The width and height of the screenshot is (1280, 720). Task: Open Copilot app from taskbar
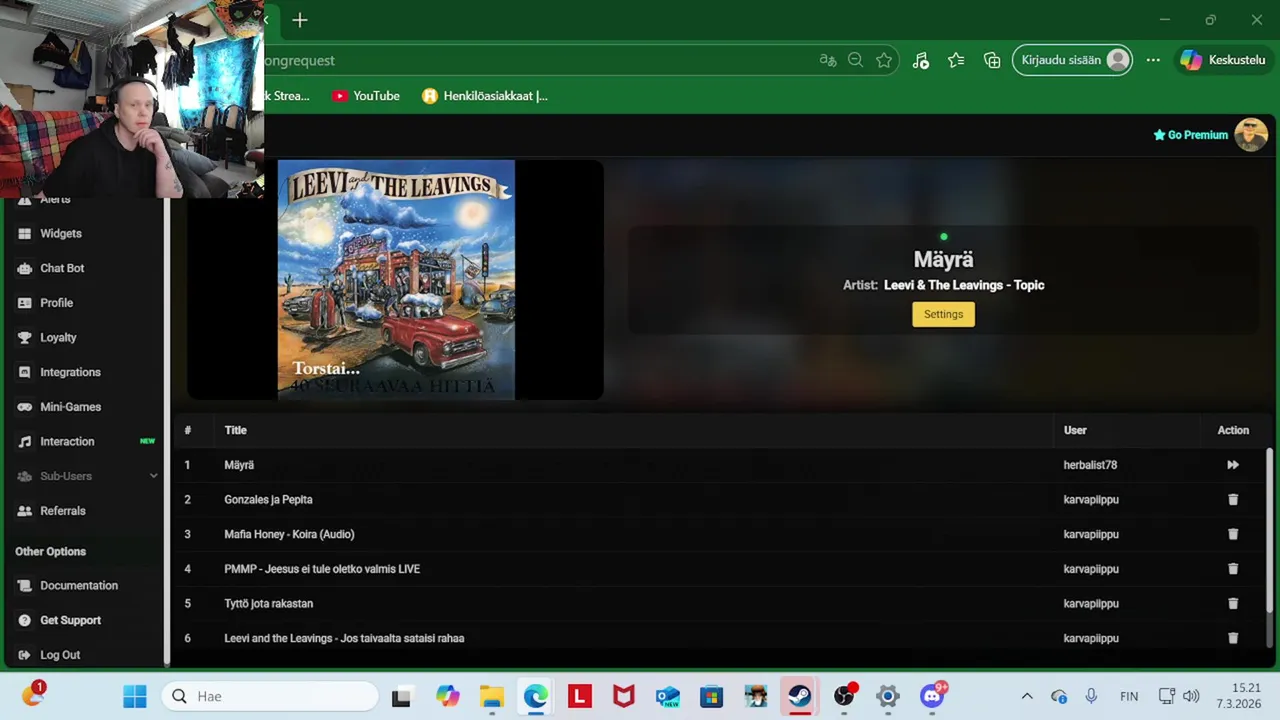click(447, 696)
